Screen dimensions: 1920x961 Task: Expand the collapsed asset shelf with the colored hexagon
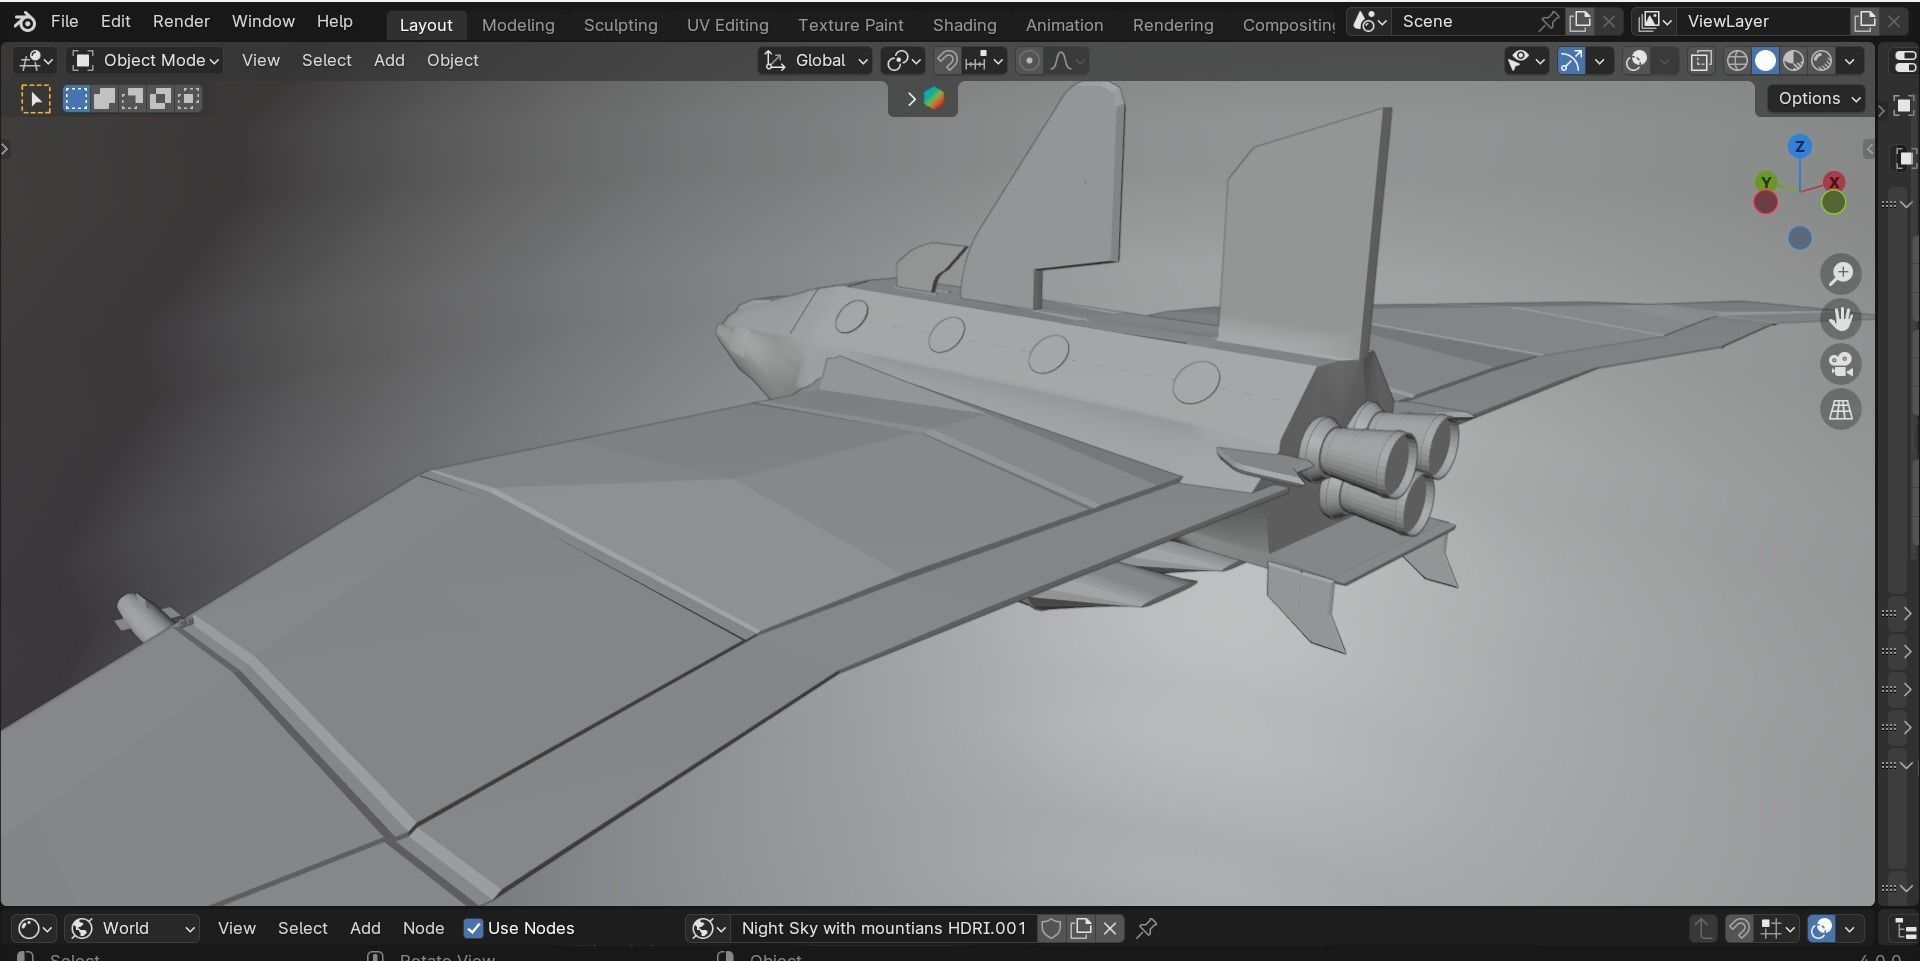tap(922, 98)
